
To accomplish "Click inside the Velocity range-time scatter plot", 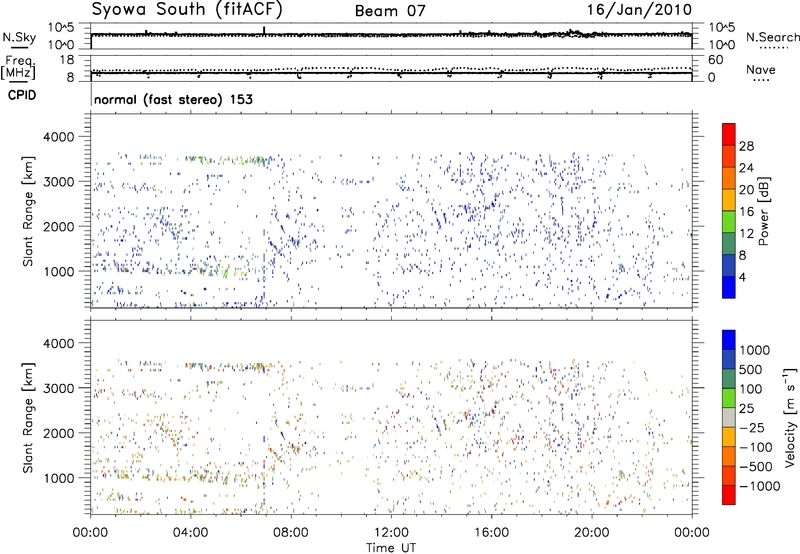I will tap(391, 417).
